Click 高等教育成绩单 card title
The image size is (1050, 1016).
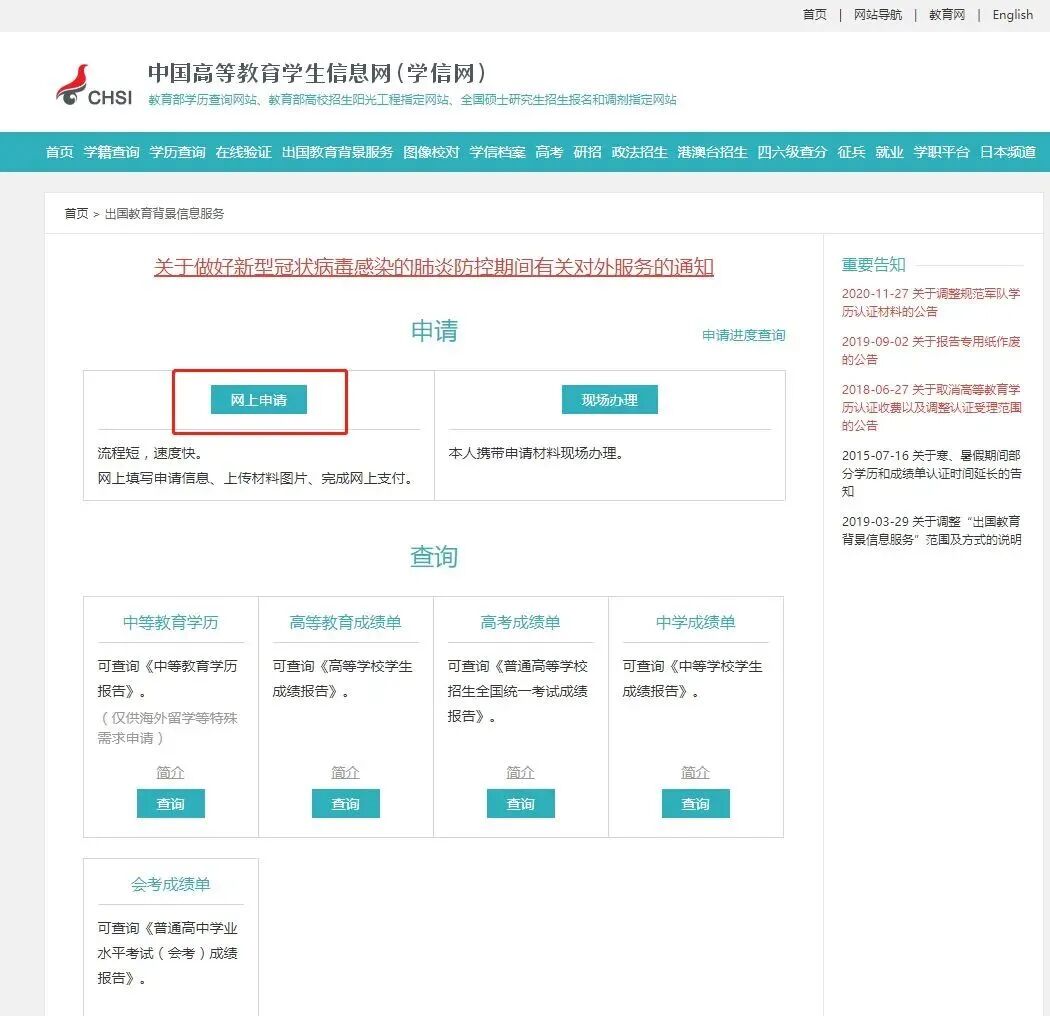346,622
